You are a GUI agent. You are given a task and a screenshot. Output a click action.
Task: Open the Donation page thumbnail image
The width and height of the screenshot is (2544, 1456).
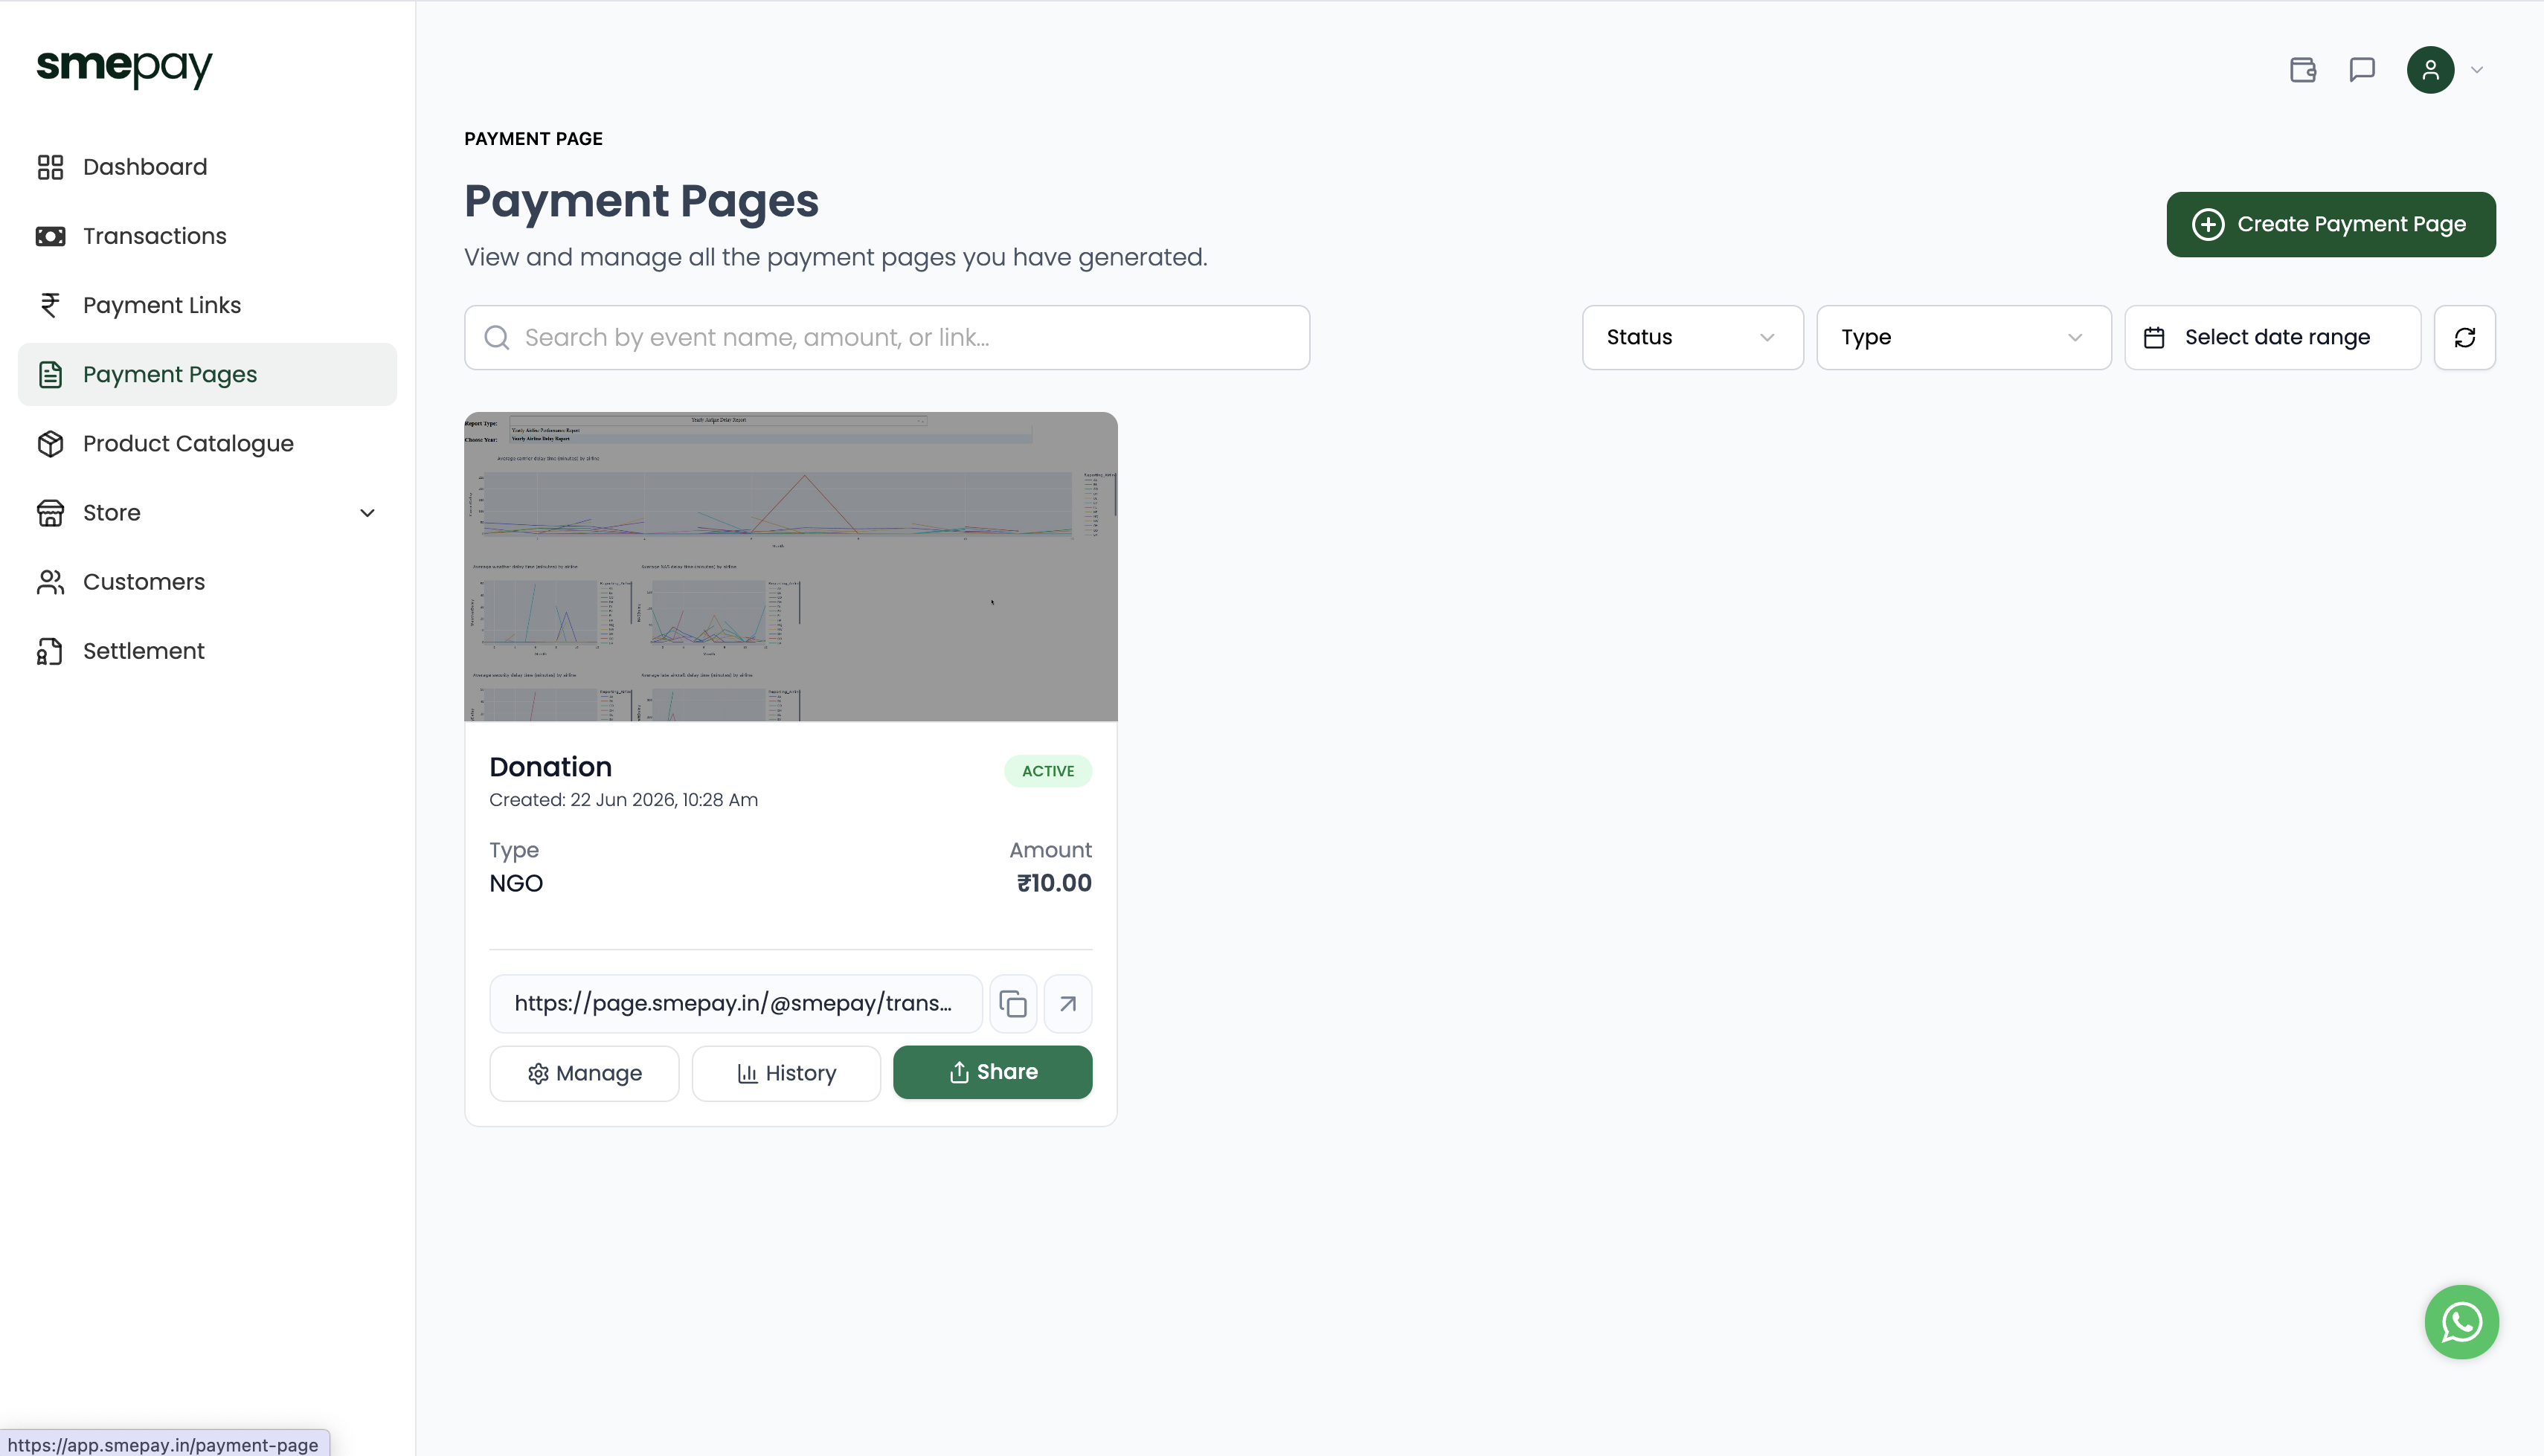[790, 566]
